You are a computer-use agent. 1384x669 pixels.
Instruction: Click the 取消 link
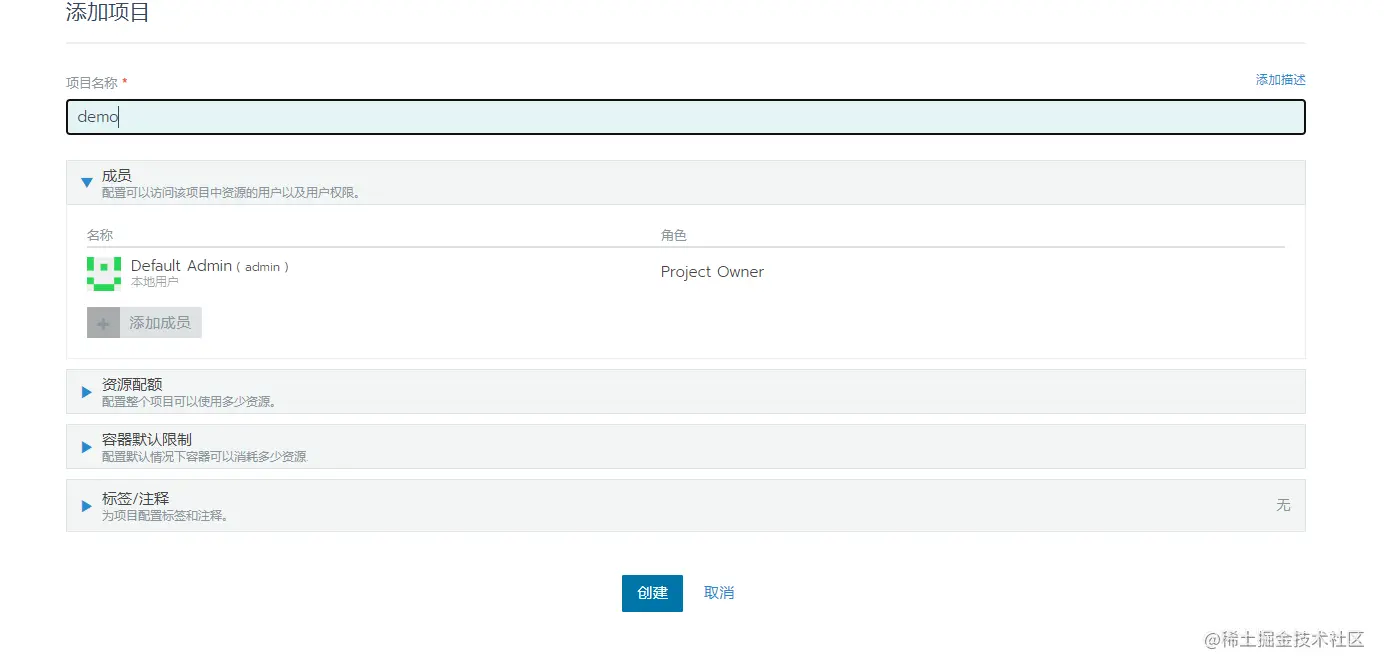[719, 593]
